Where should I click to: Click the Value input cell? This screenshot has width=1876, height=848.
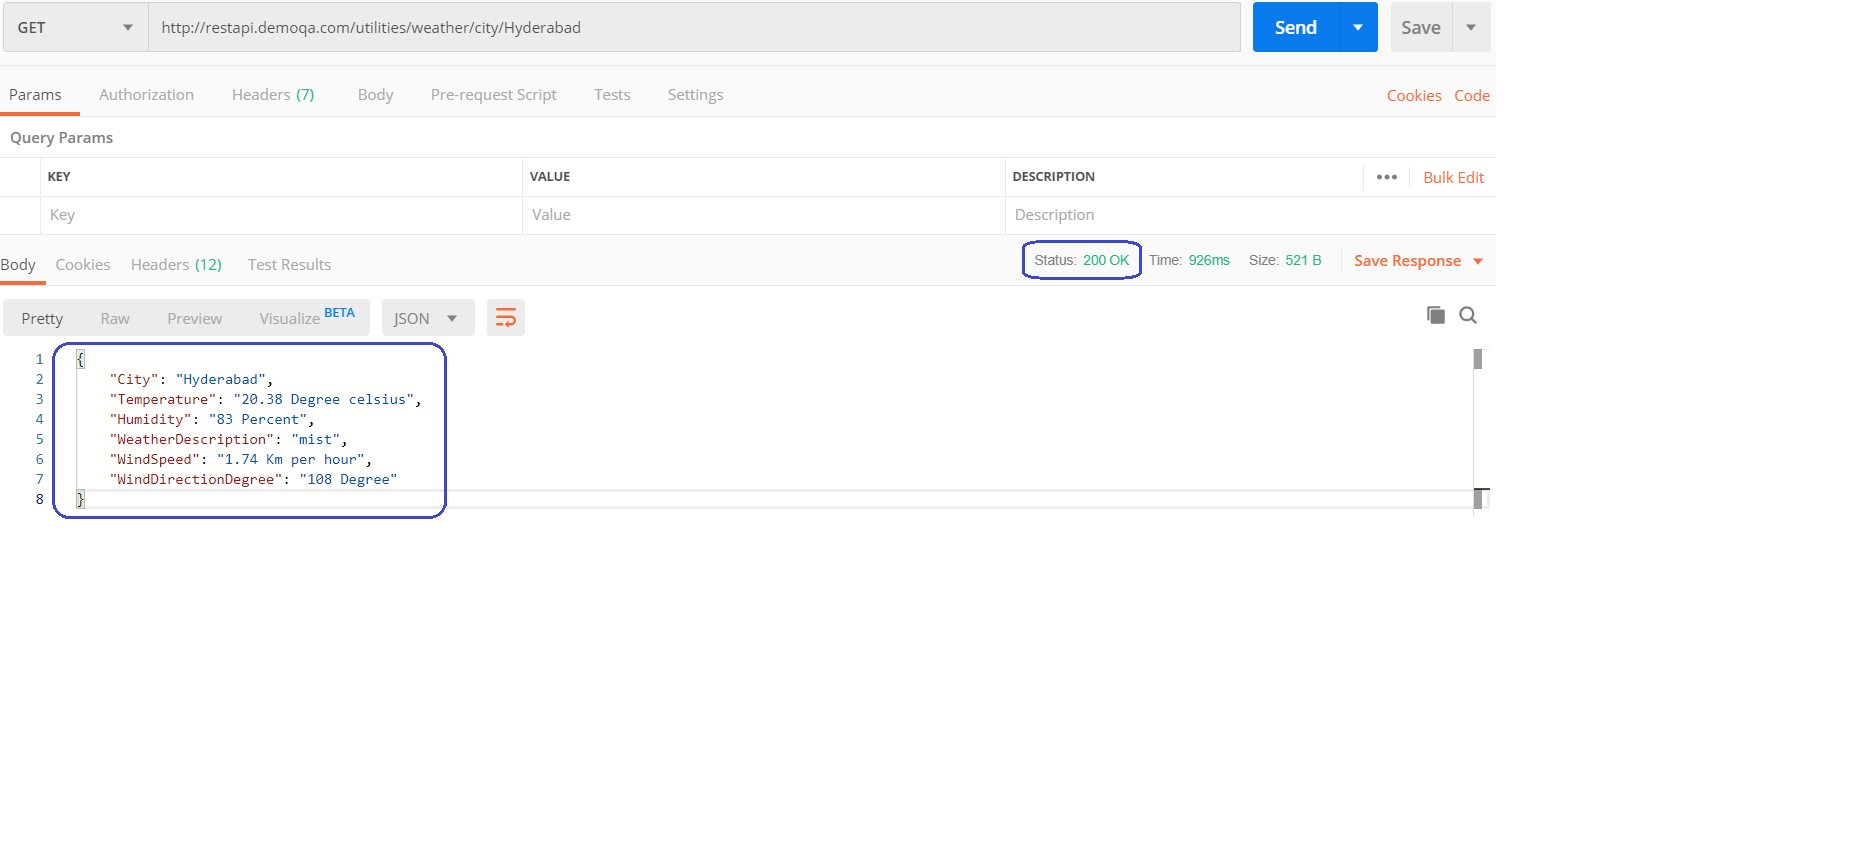click(764, 215)
